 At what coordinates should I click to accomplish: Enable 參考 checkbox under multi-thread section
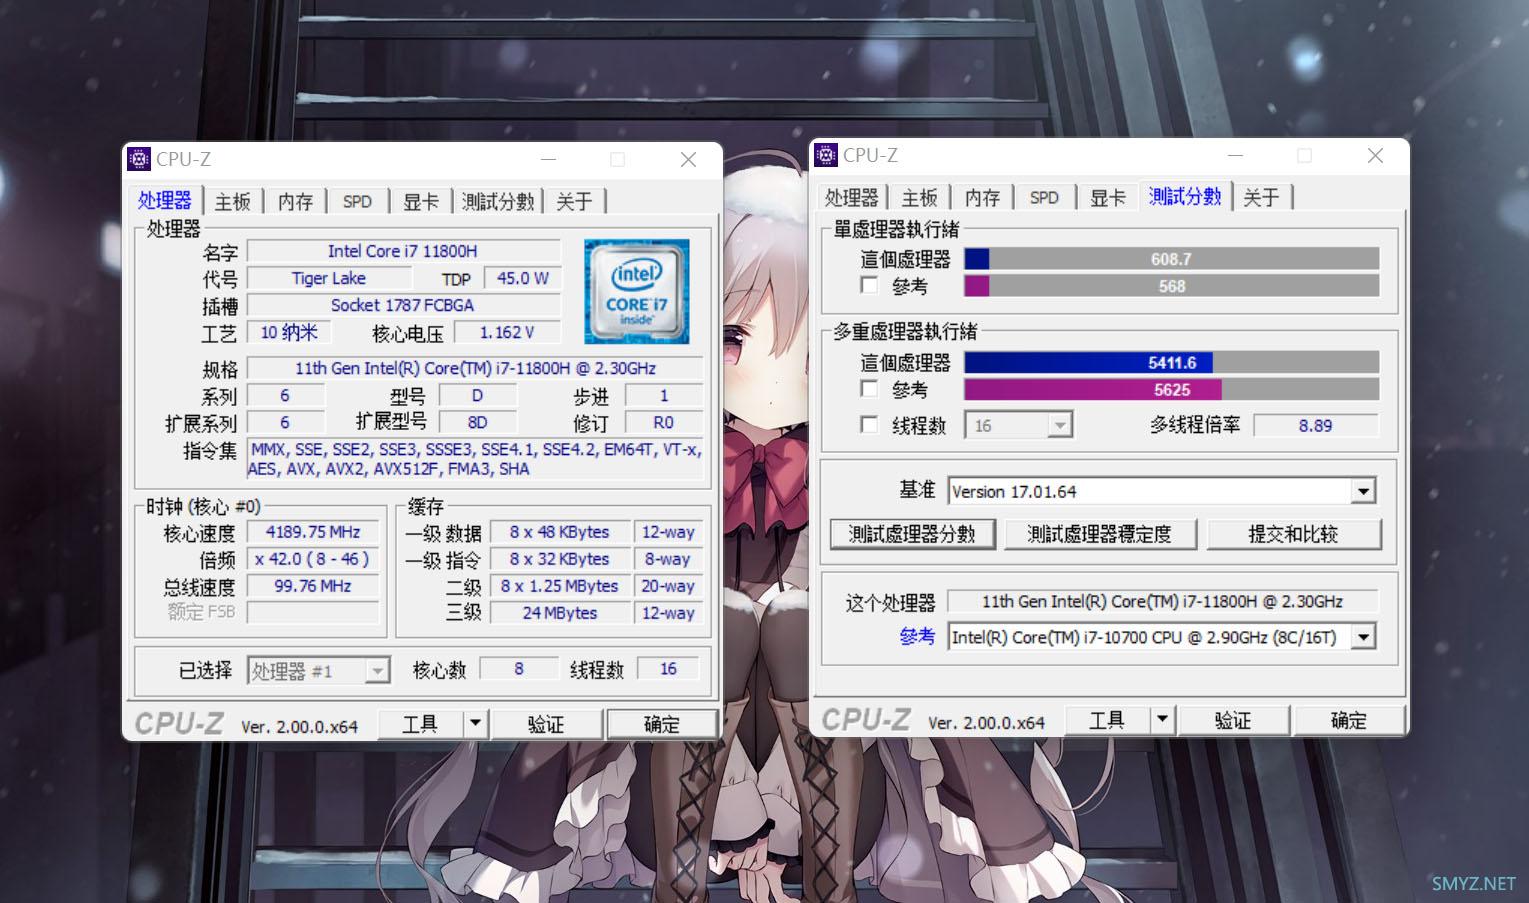pos(870,389)
